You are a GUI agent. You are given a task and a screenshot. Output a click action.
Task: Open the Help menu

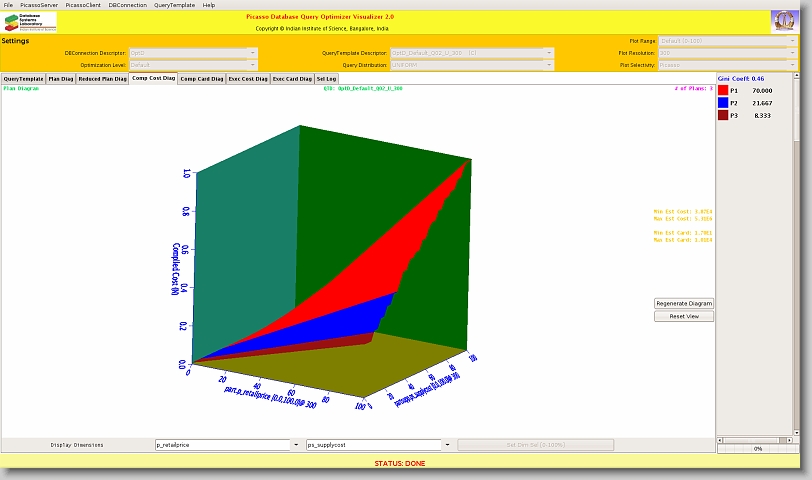click(x=209, y=5)
